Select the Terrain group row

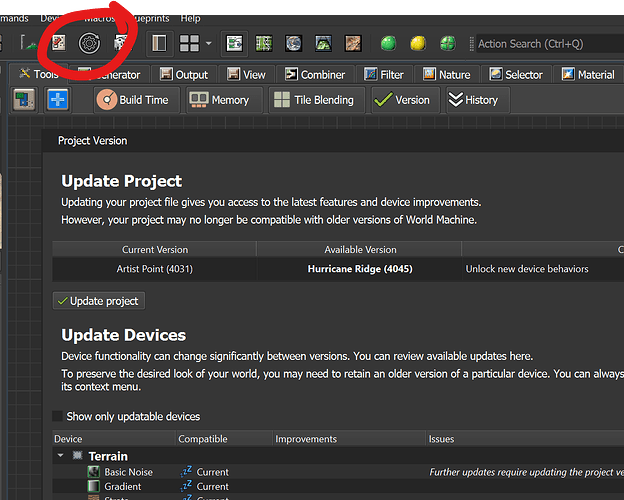pos(338,456)
